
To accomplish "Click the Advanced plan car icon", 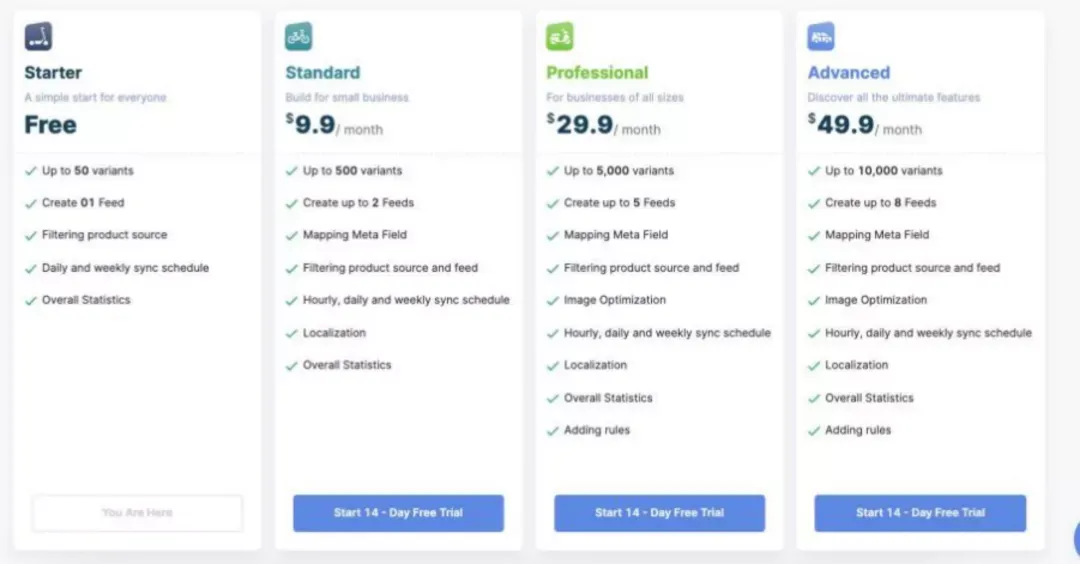I will pyautogui.click(x=820, y=36).
